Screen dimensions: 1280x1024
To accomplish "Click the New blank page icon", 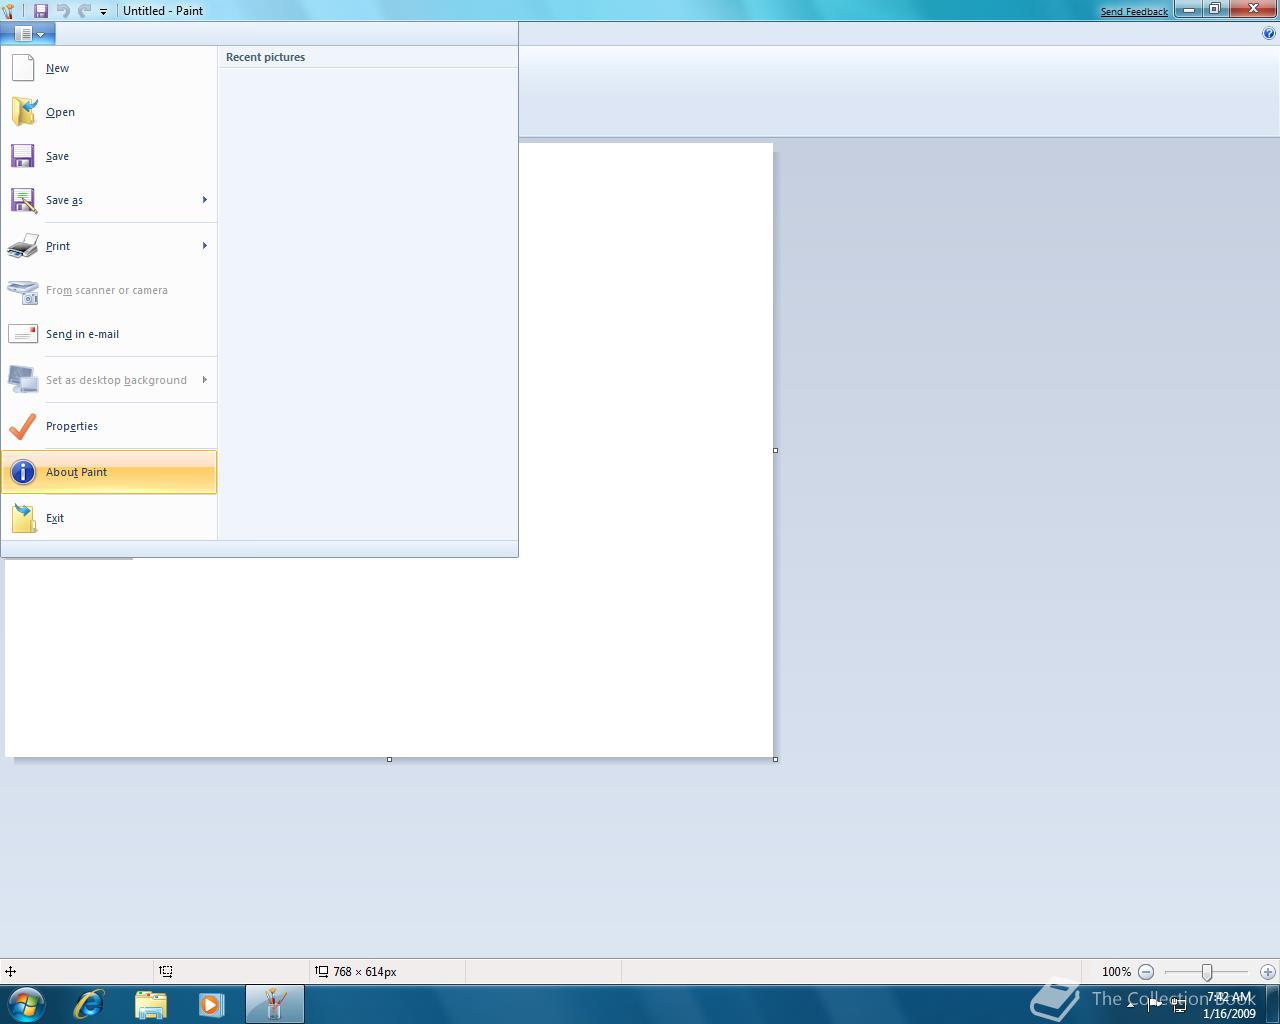I will tap(23, 68).
